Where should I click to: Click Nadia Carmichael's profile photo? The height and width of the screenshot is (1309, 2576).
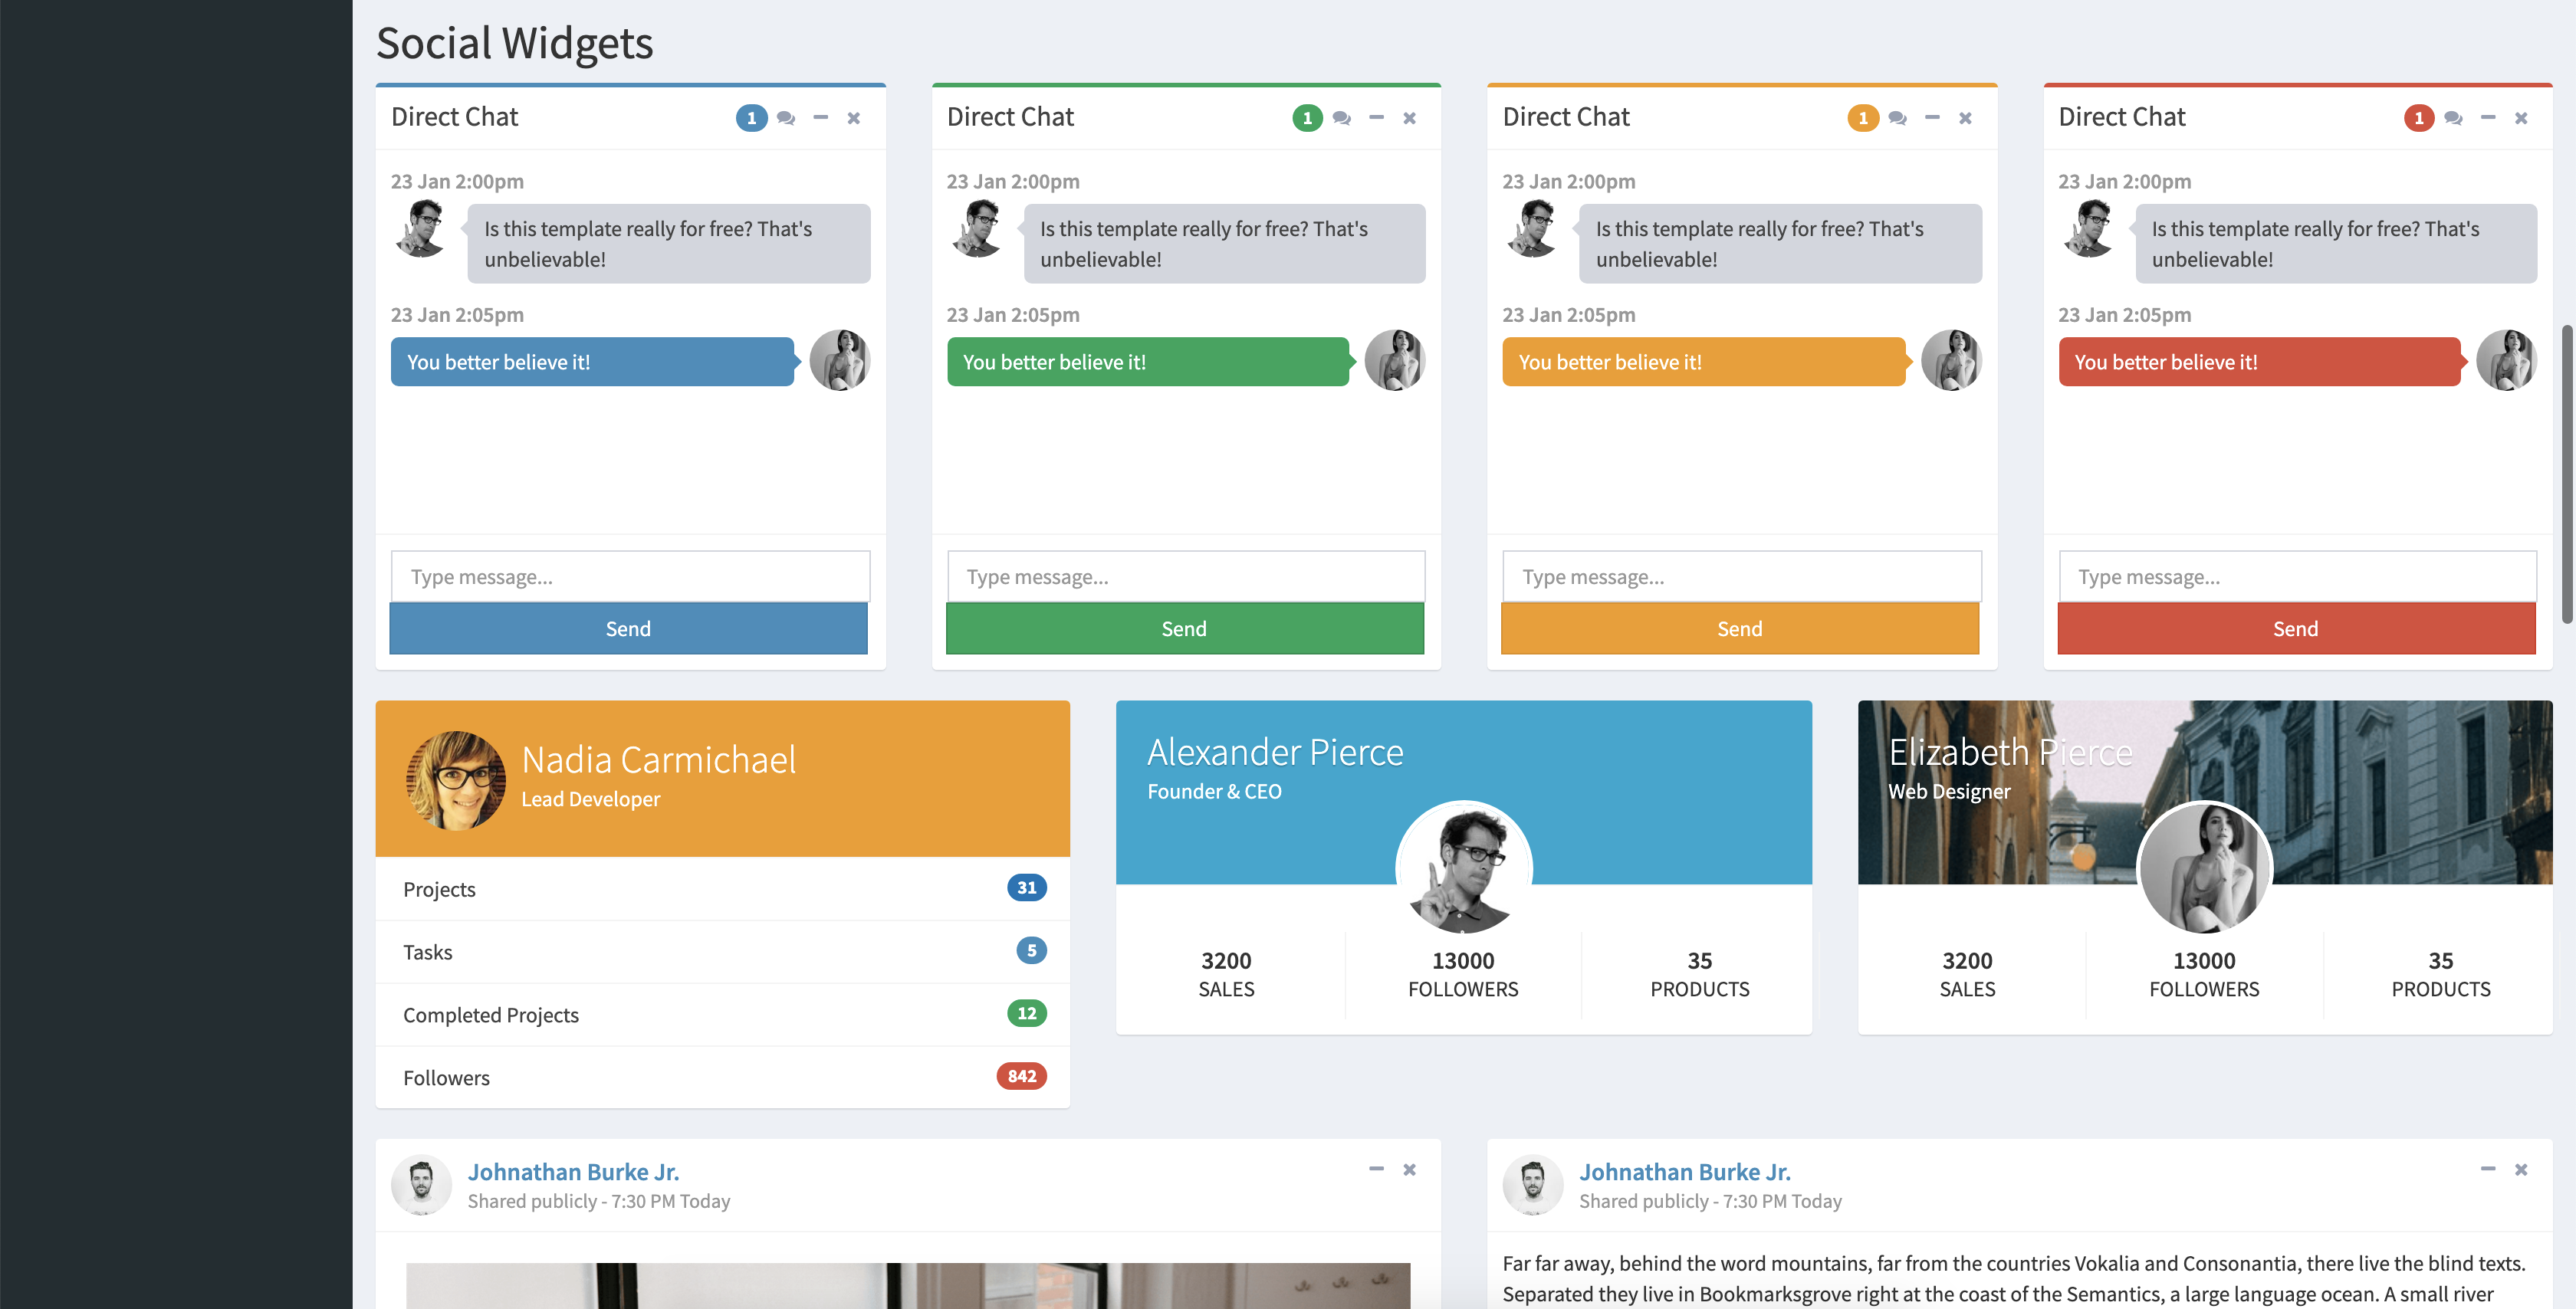(456, 781)
